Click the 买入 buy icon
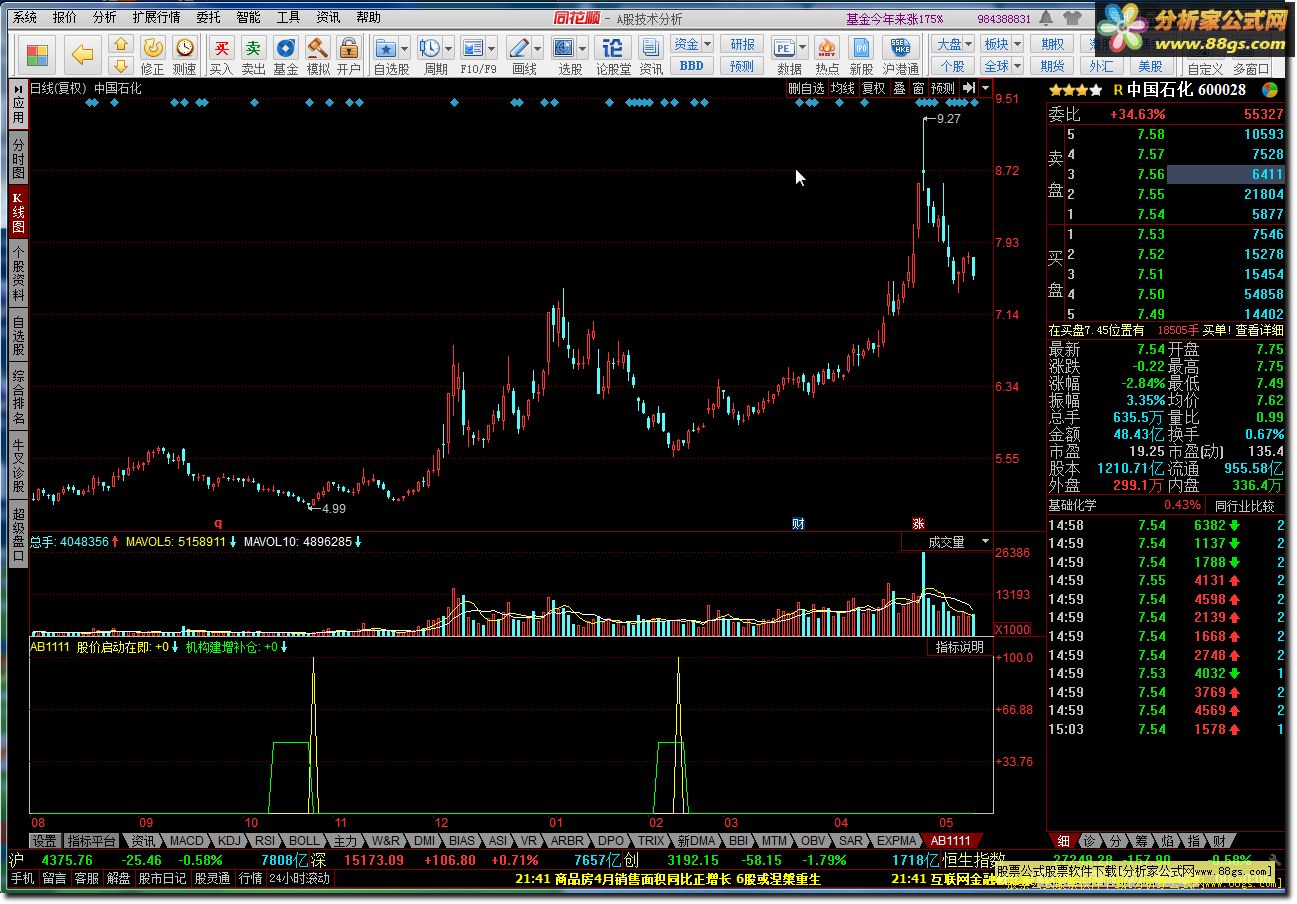Viewport: 1297px width, 904px height. point(221,56)
